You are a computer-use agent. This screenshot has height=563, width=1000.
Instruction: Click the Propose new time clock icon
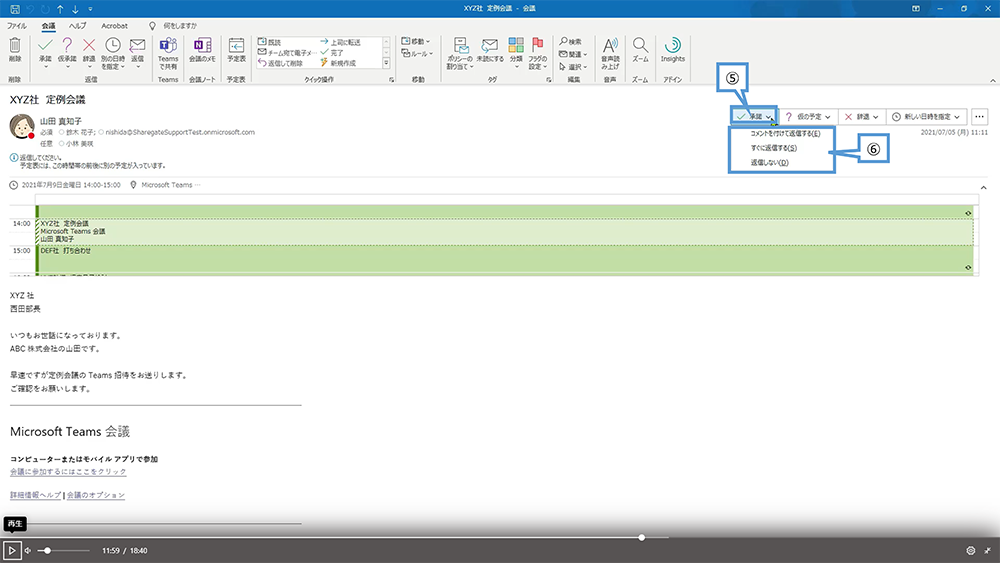click(x=113, y=45)
